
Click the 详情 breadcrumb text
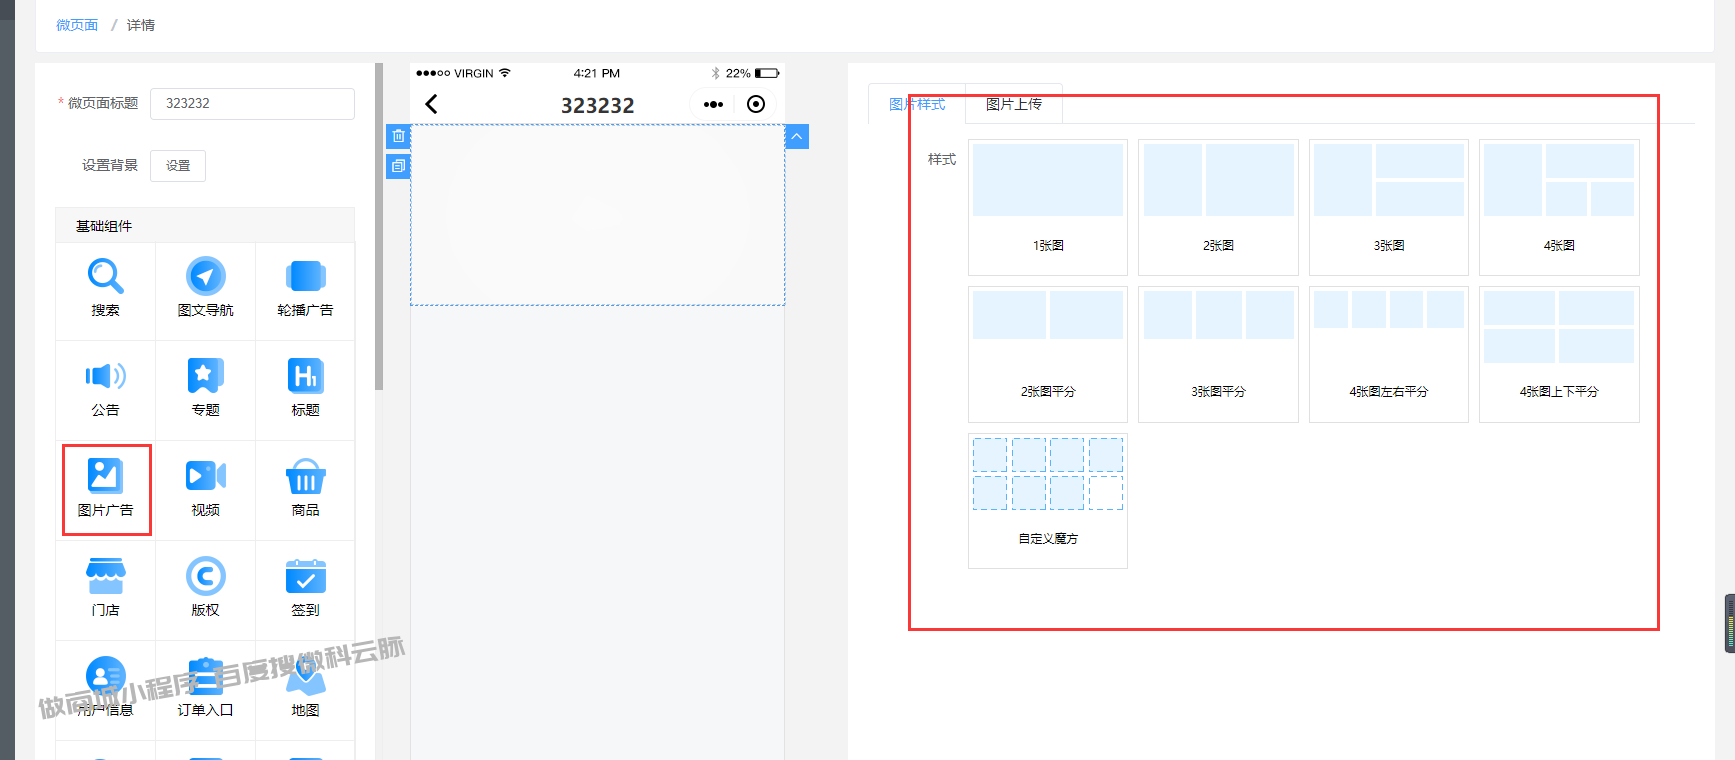(x=141, y=25)
